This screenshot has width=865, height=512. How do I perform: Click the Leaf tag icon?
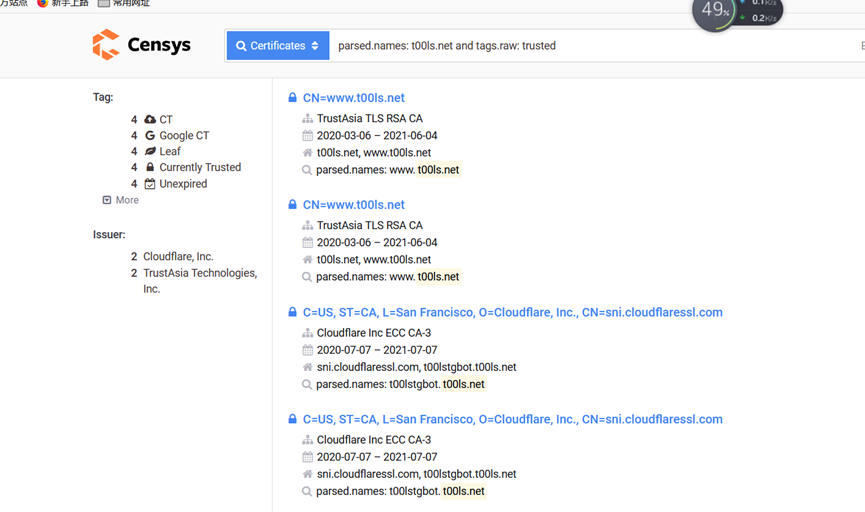point(150,152)
